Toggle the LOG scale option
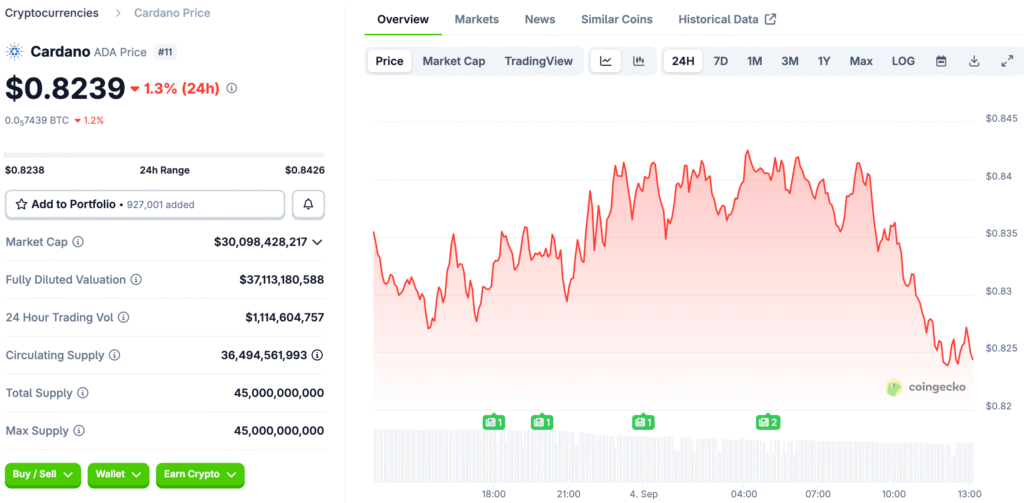This screenshot has height=503, width=1024. [x=903, y=61]
